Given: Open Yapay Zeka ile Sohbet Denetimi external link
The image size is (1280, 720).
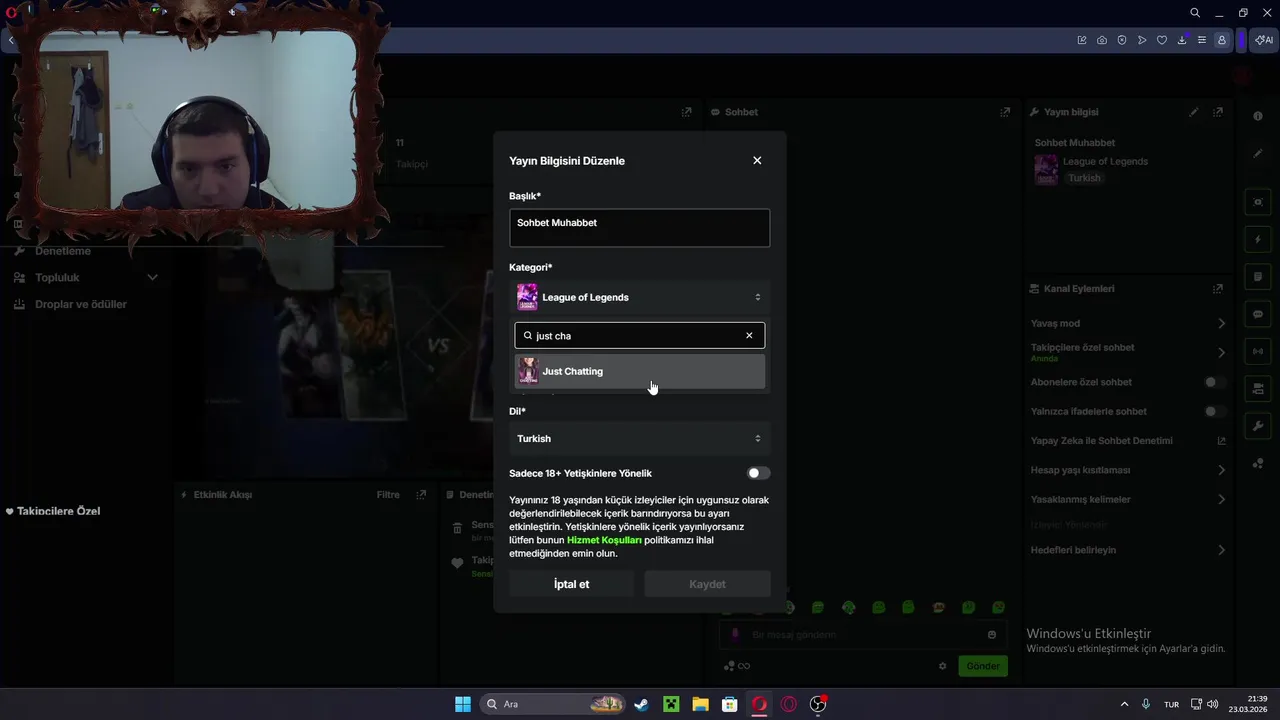Looking at the screenshot, I should point(1221,441).
